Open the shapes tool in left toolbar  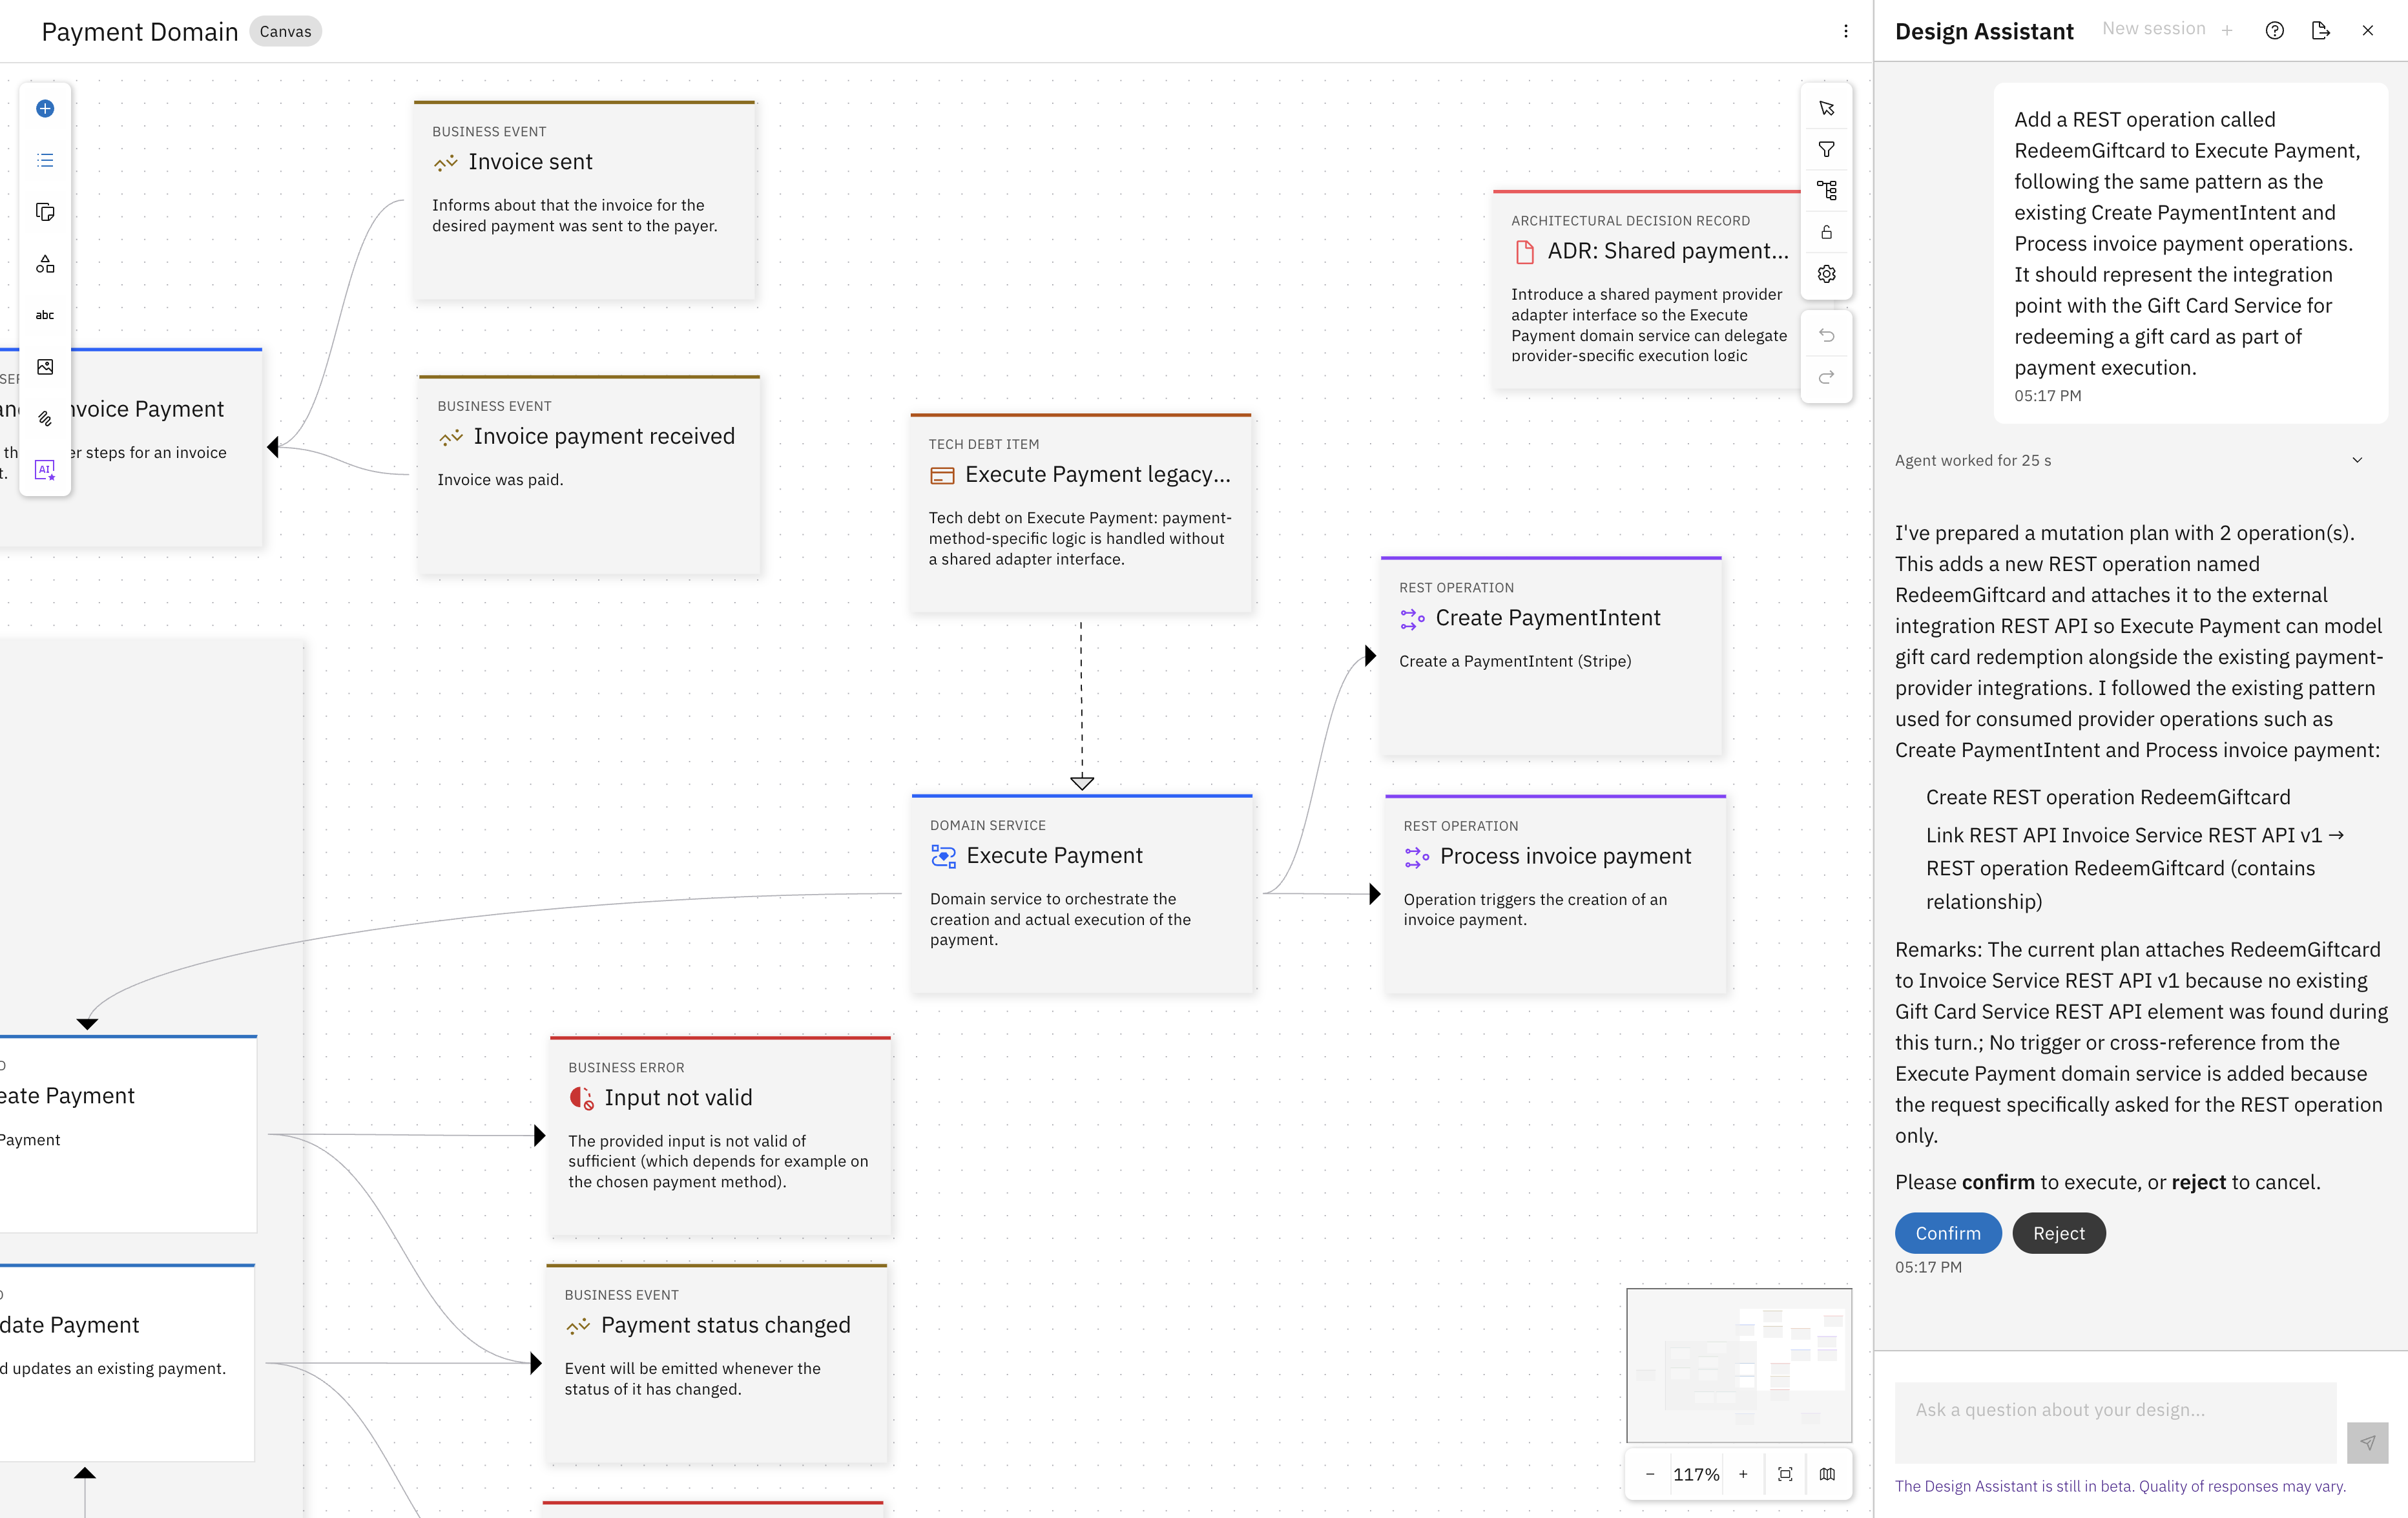tap(45, 264)
